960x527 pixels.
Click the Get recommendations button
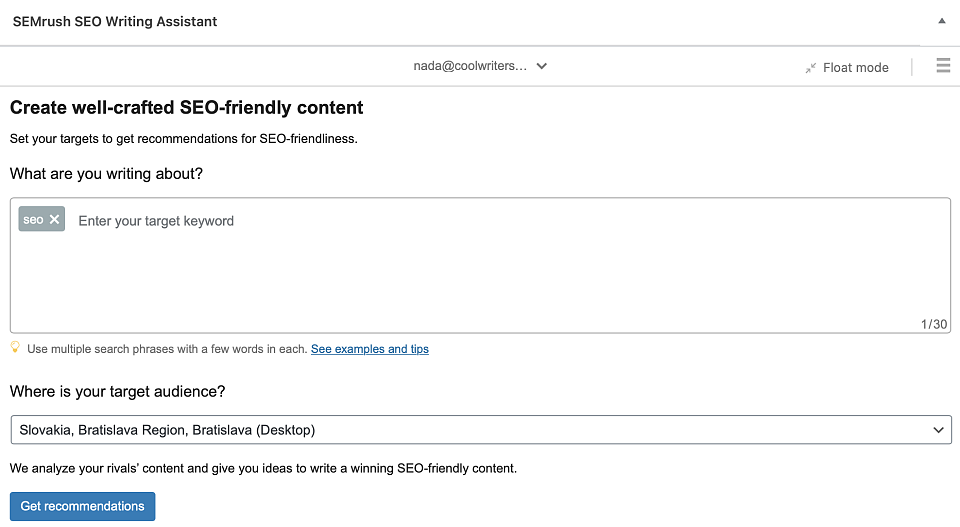pos(83,506)
